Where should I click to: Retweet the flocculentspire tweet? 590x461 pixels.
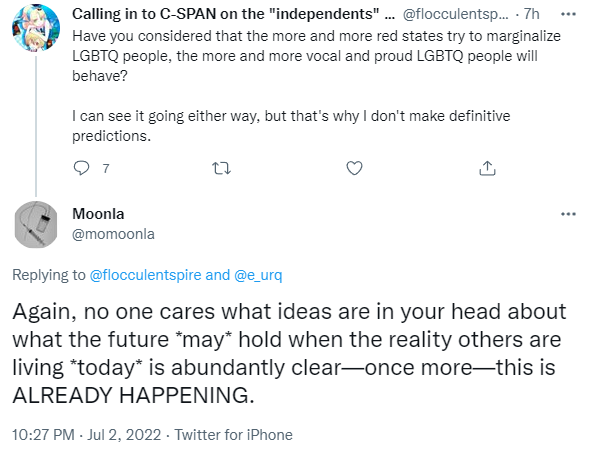tap(222, 168)
